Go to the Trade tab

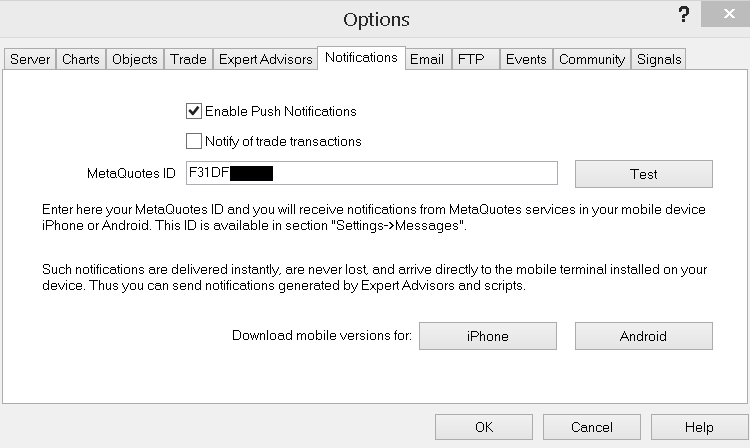(188, 59)
